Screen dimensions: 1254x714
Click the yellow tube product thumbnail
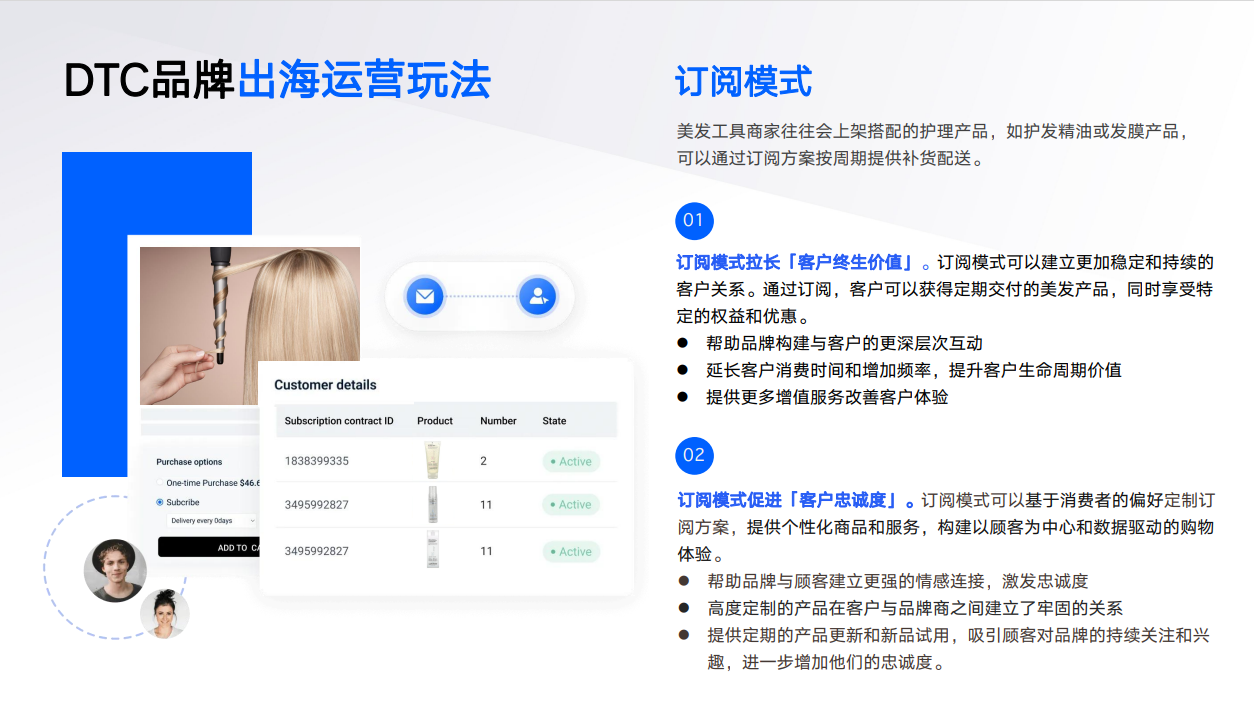coord(432,461)
